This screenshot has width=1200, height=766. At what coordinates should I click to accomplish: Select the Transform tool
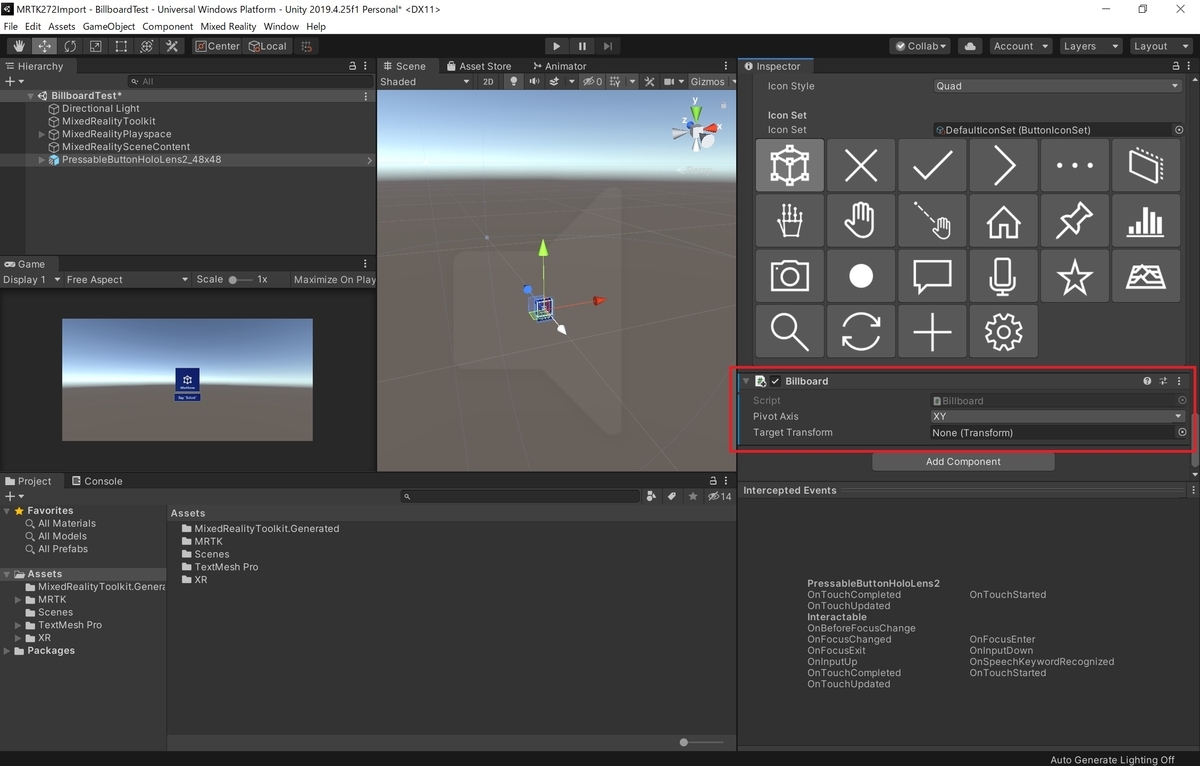click(x=146, y=46)
